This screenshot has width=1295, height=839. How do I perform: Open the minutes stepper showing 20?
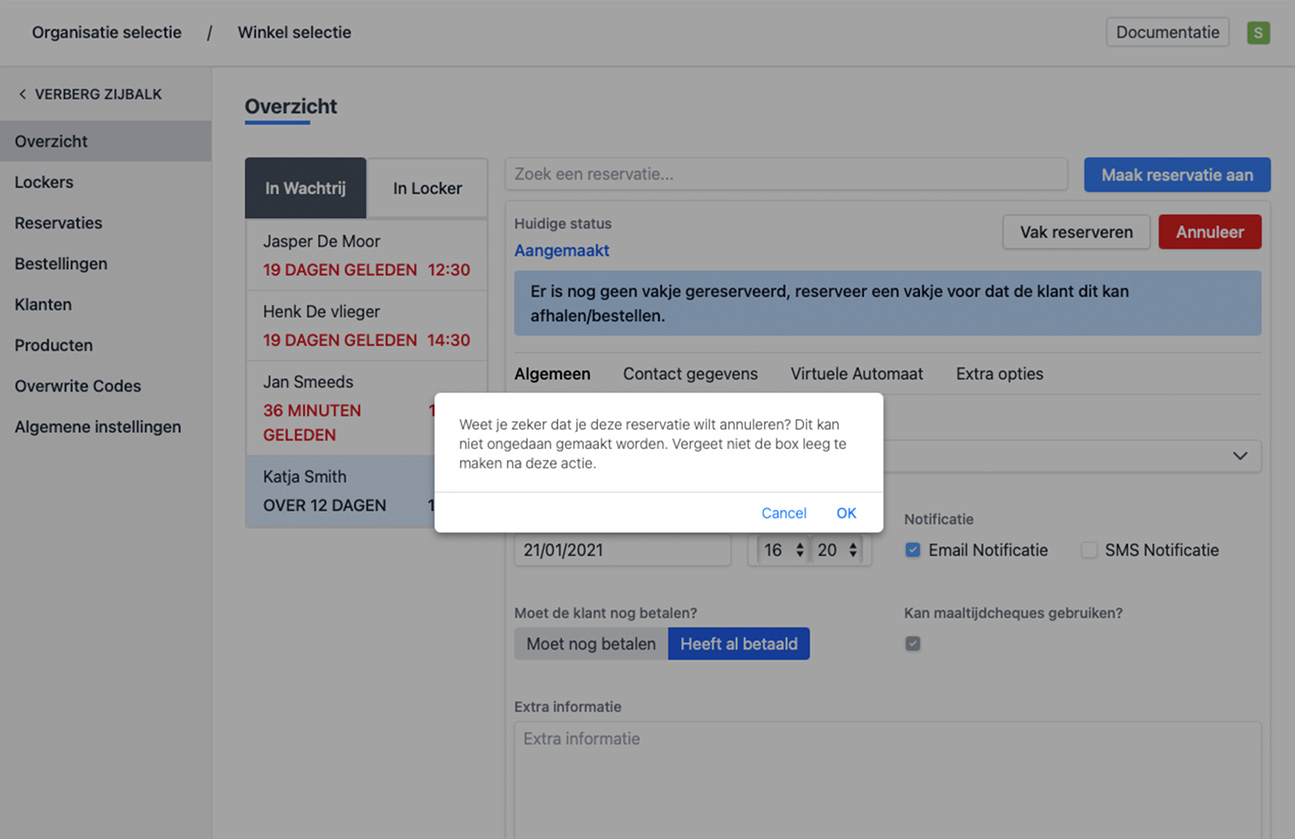click(x=837, y=550)
